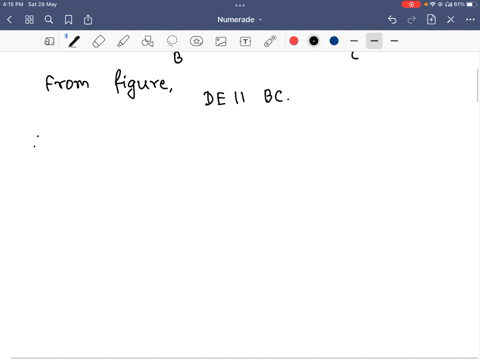Select the medium stroke width
The image size is (480, 360).
click(374, 41)
